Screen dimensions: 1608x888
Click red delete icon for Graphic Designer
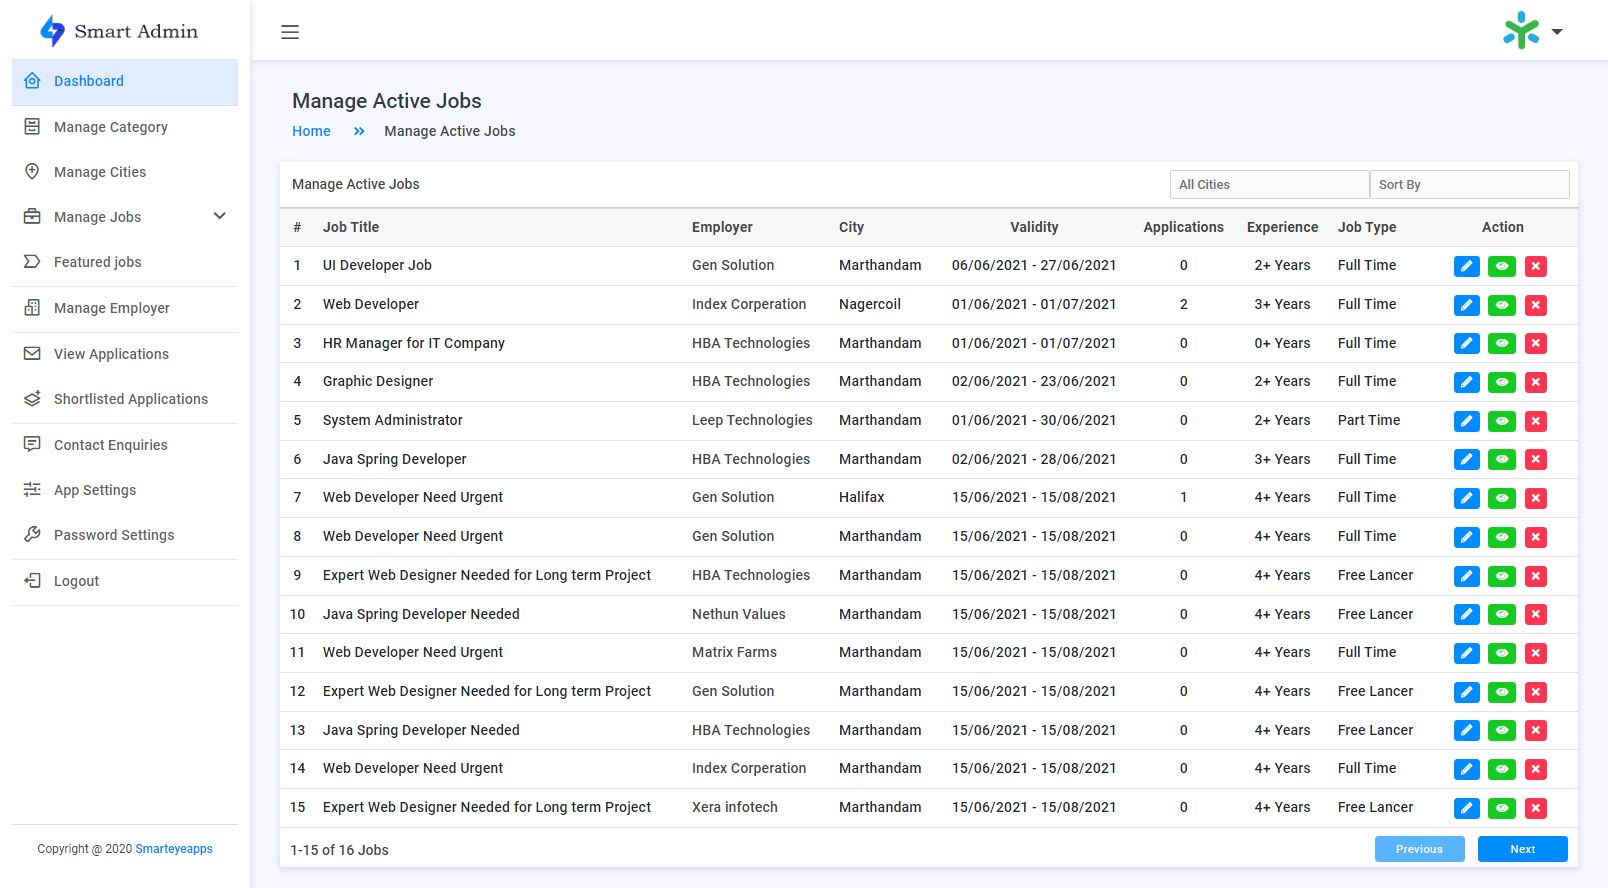[x=1536, y=382]
